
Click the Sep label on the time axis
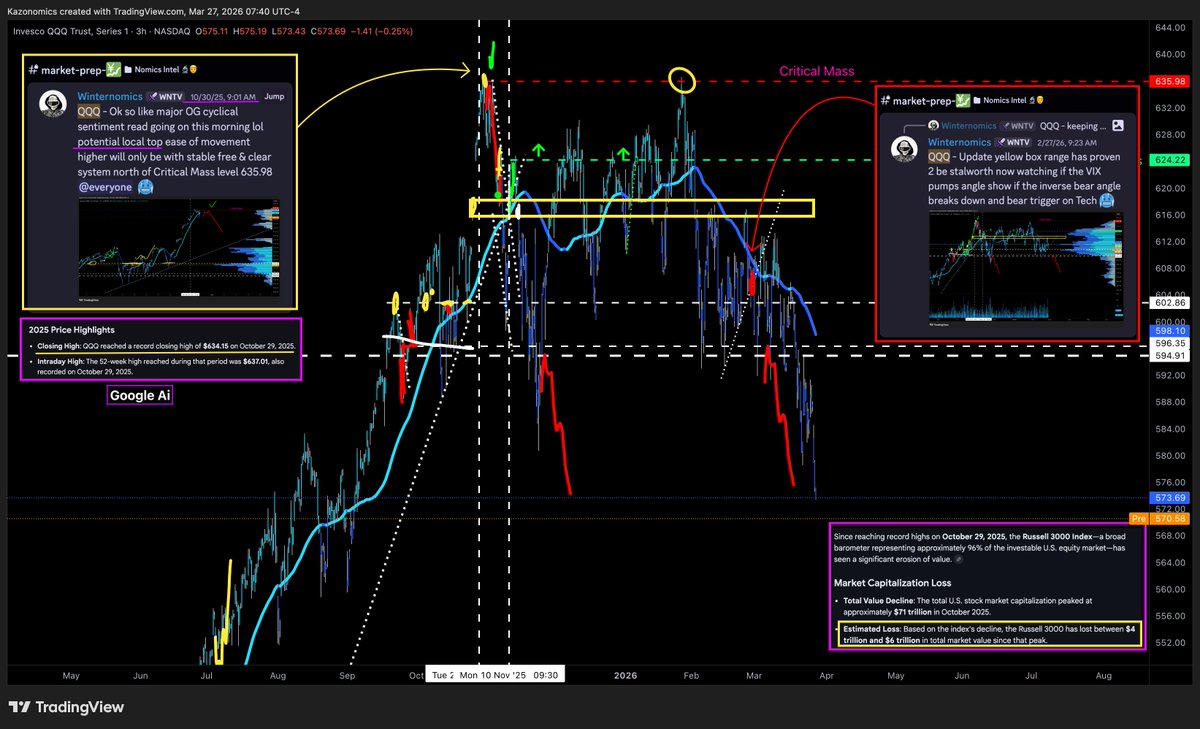click(x=347, y=675)
